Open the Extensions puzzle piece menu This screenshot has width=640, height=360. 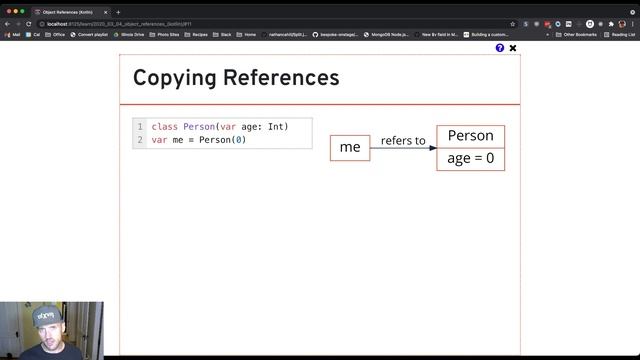coord(611,24)
